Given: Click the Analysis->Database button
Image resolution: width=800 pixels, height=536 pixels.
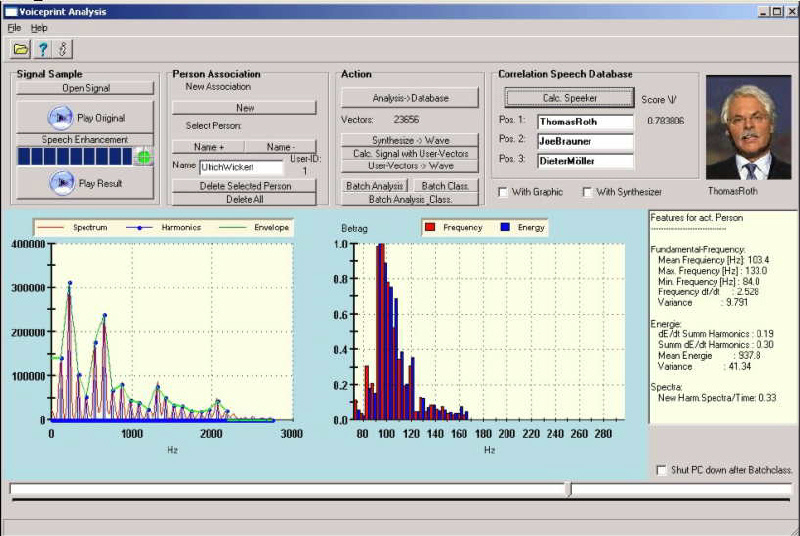Looking at the screenshot, I should coord(410,98).
